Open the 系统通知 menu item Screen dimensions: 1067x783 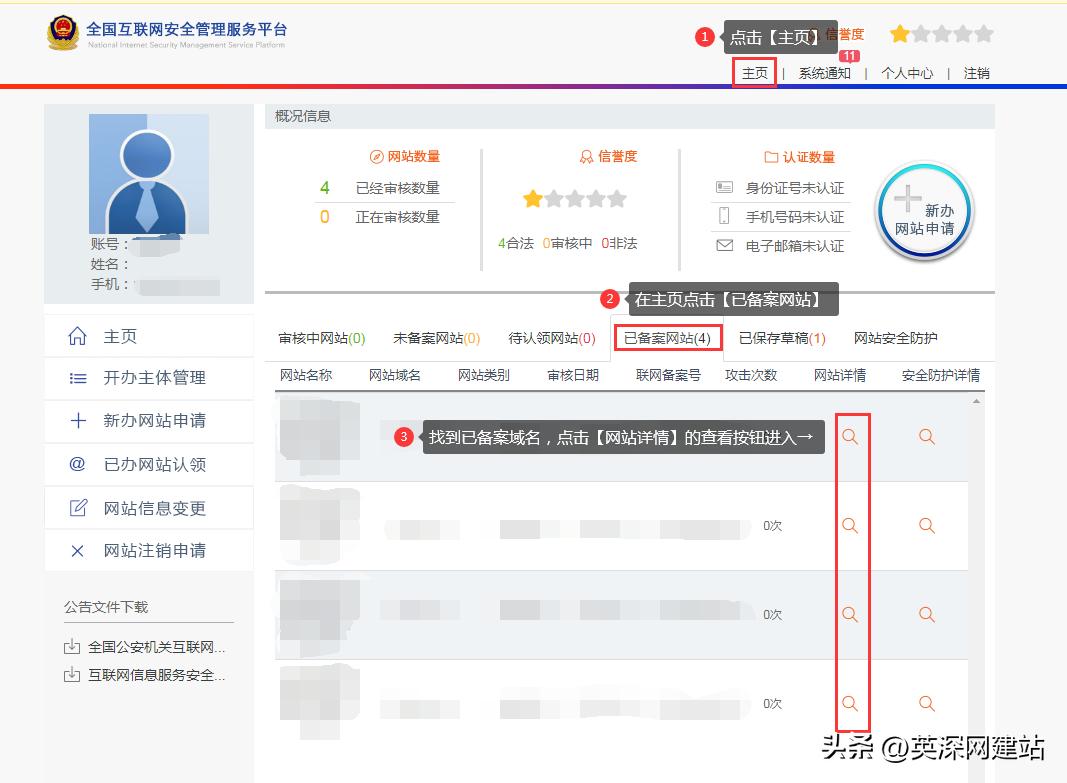click(825, 73)
